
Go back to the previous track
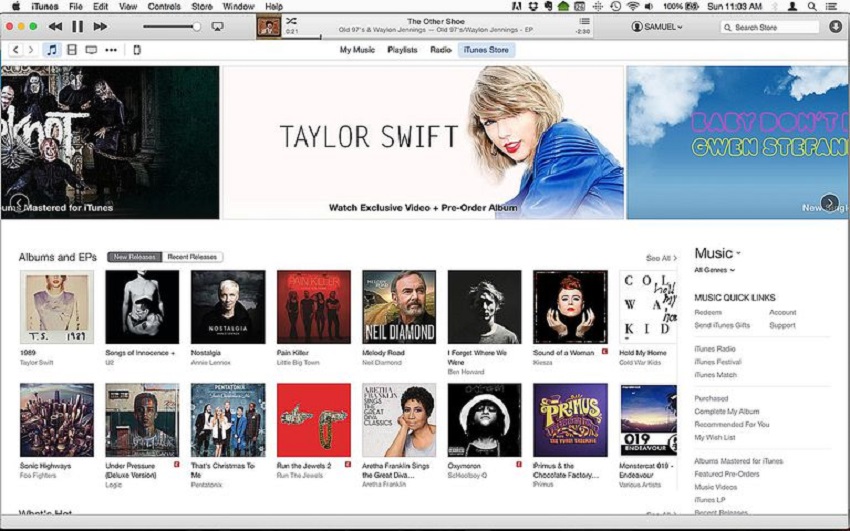(x=54, y=26)
